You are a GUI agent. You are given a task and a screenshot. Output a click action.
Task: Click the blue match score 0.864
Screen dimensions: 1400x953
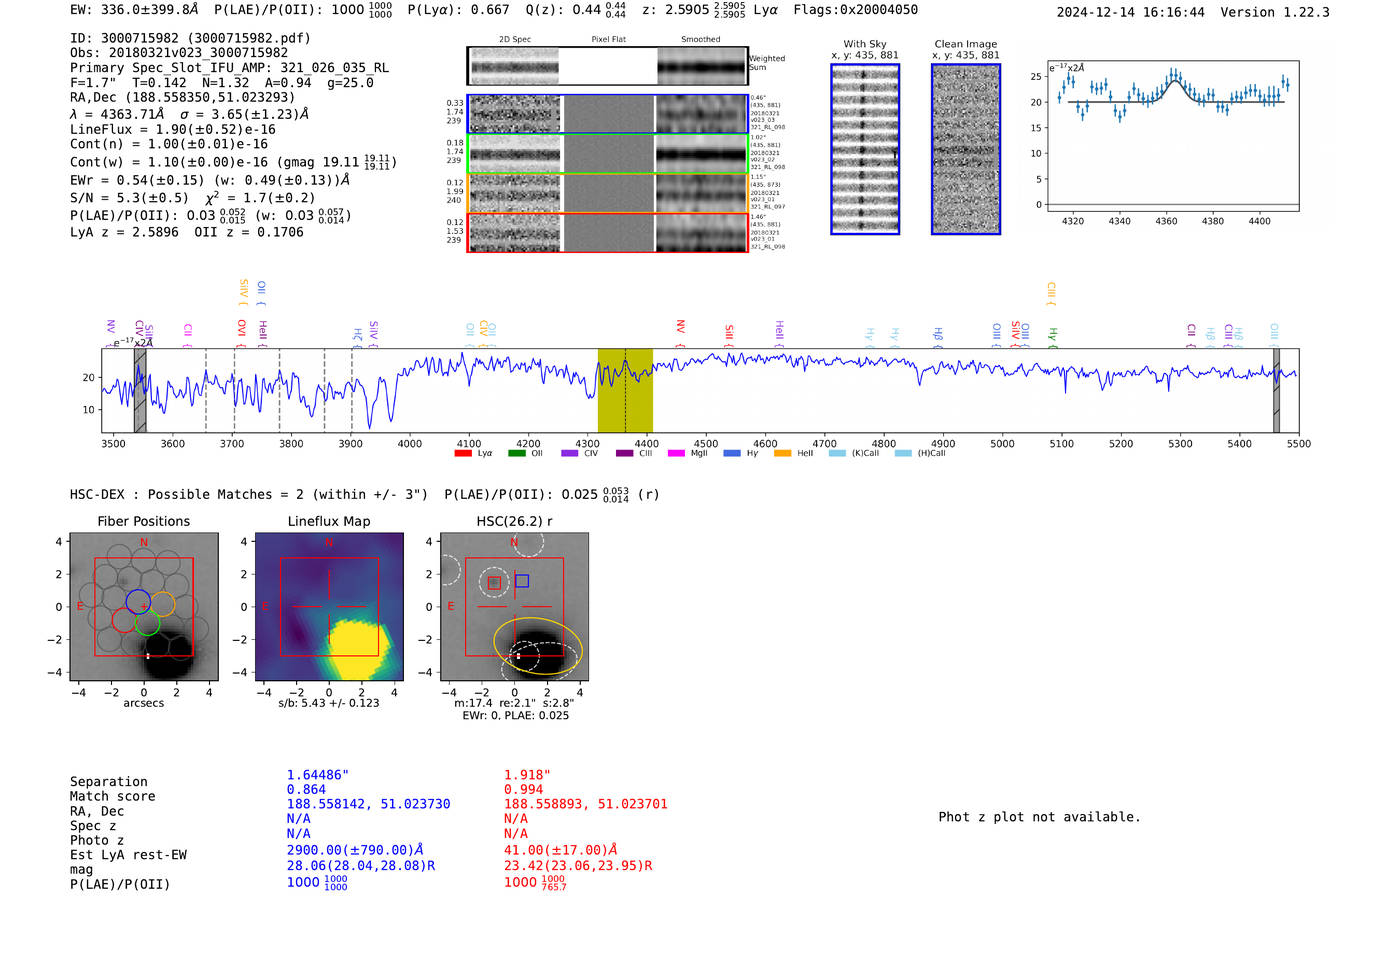tap(306, 790)
